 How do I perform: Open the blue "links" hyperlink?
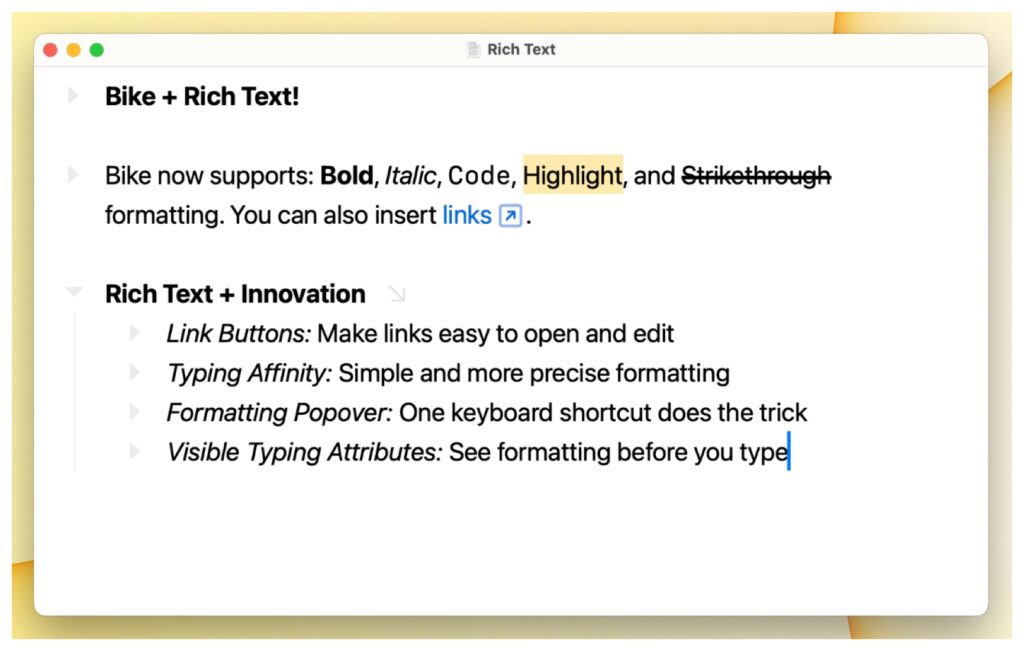467,215
